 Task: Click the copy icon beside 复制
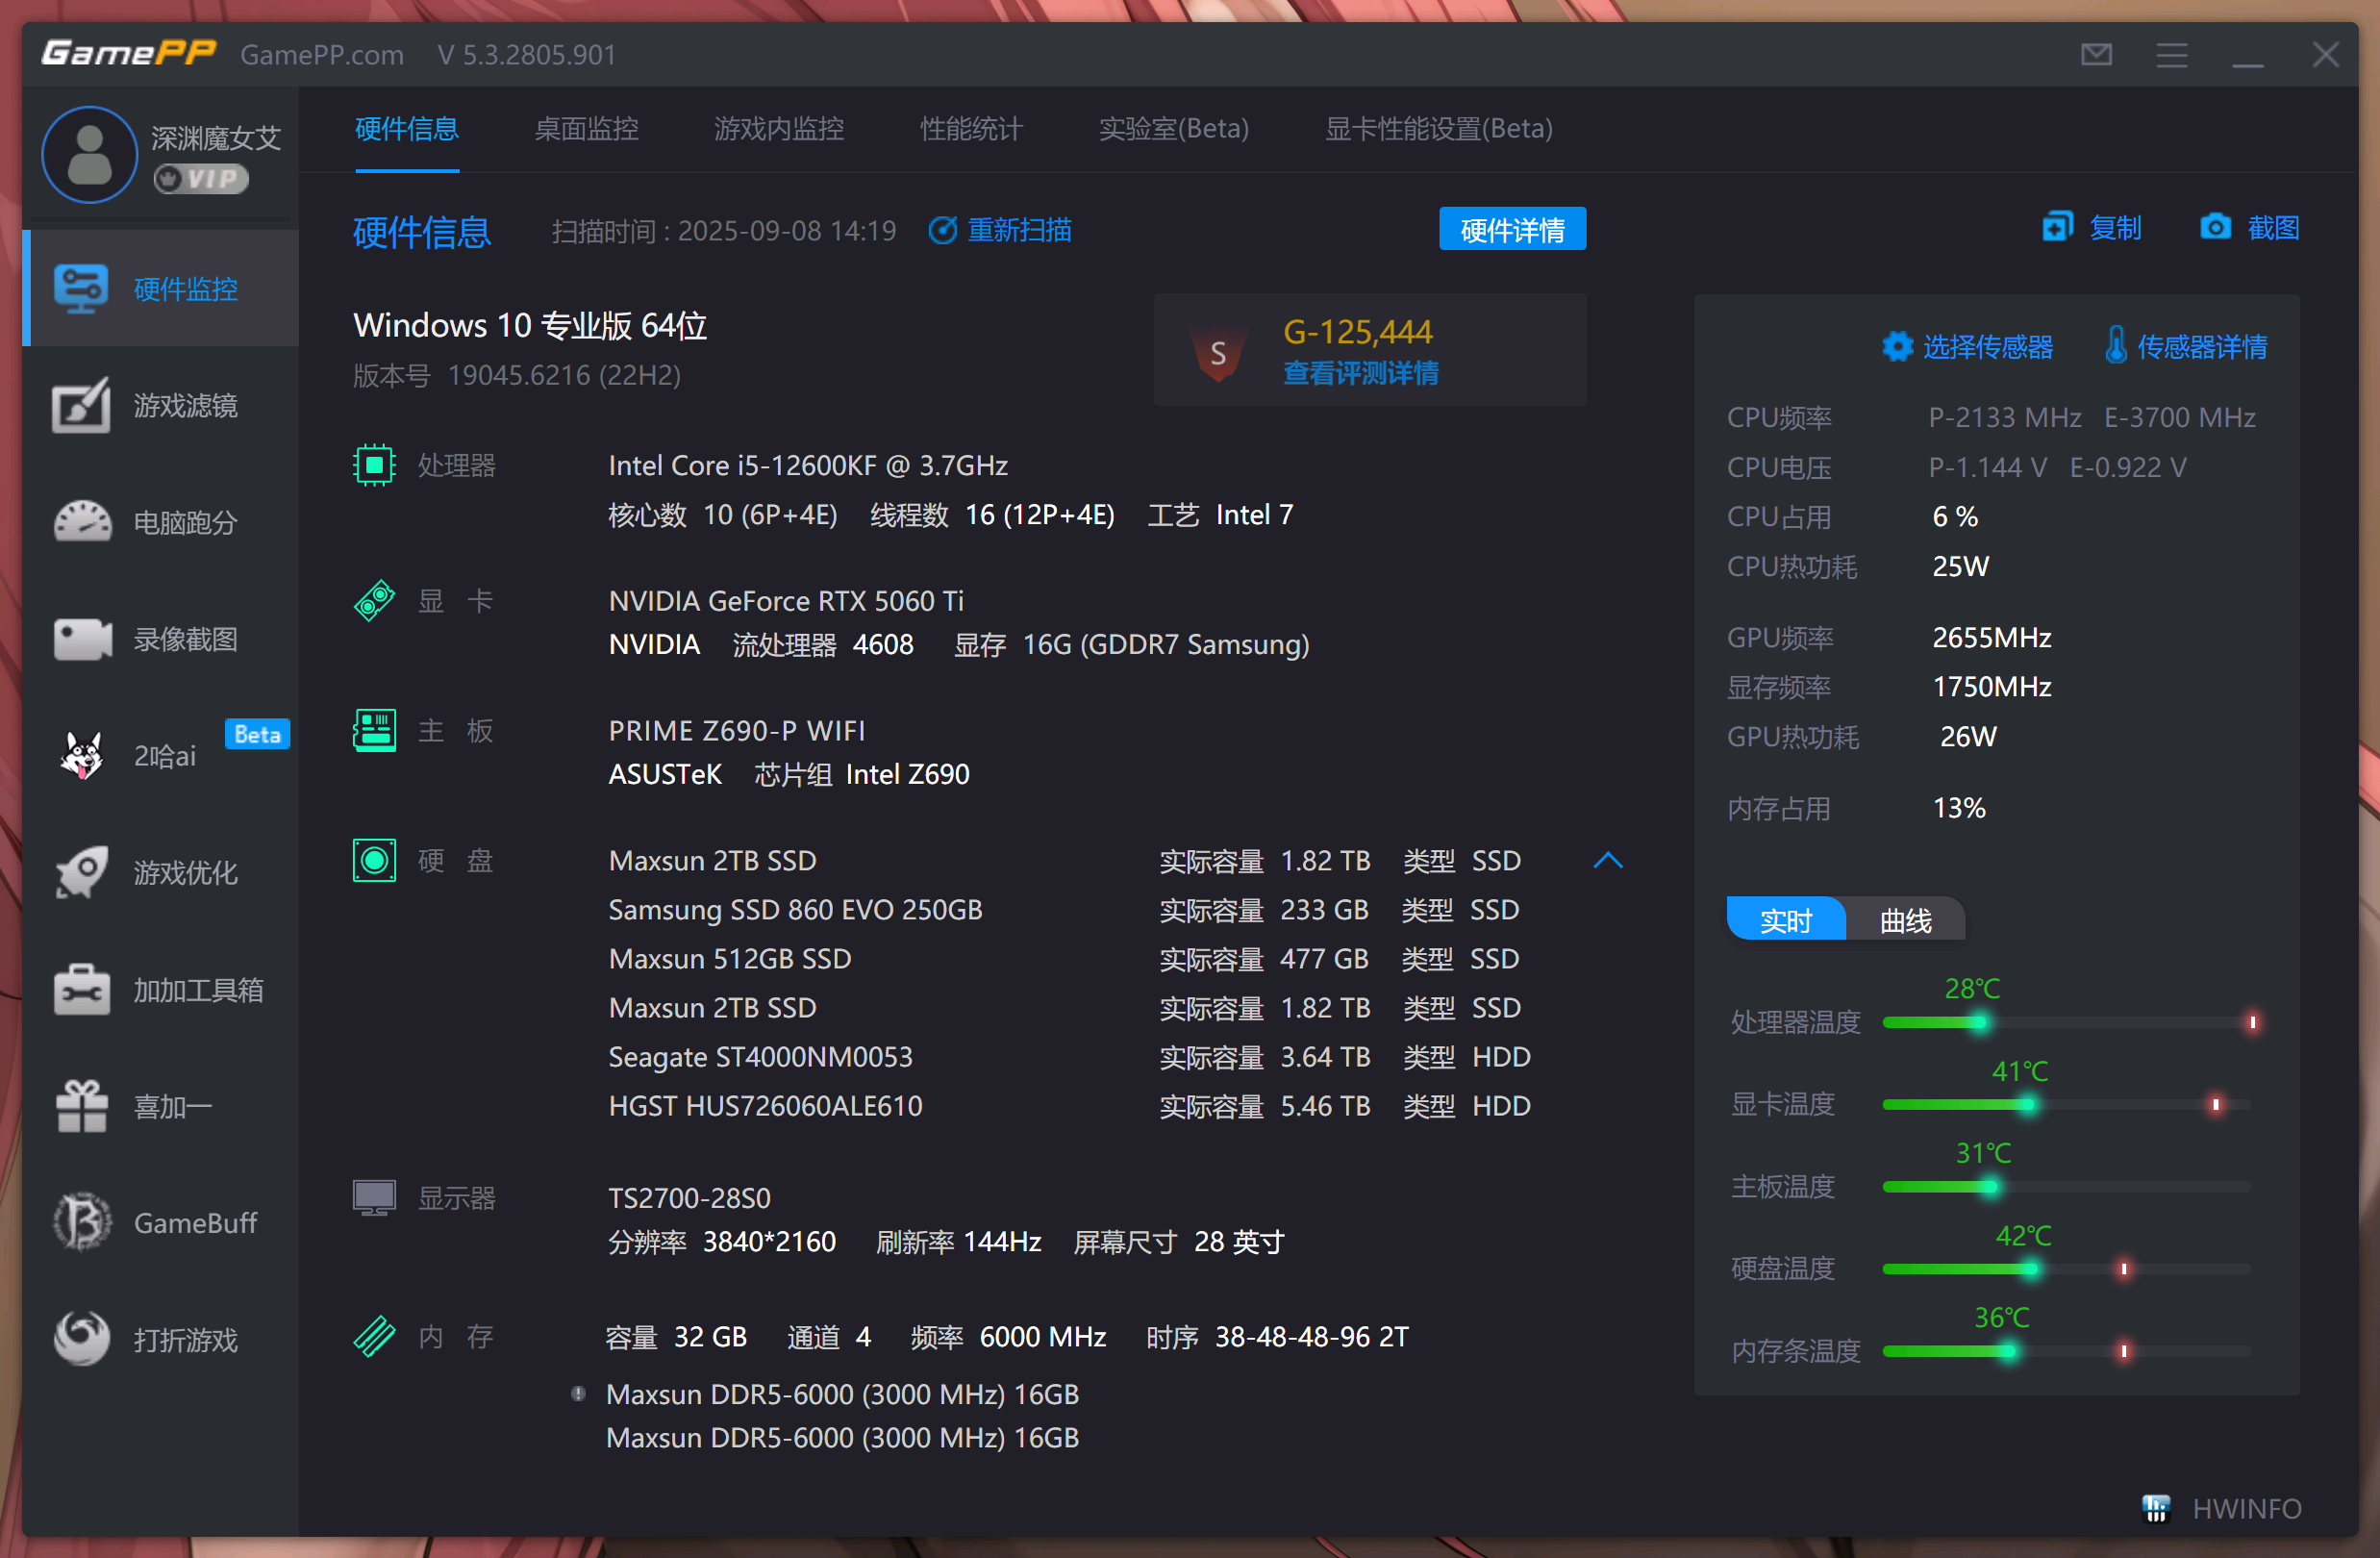2056,228
